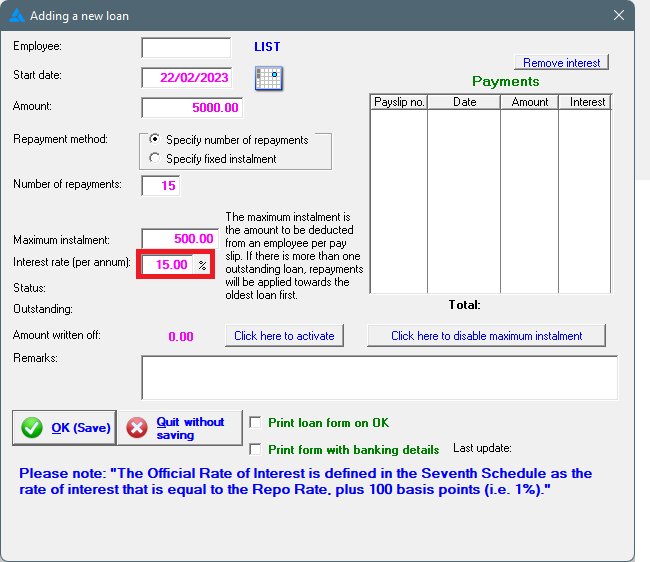650x562 pixels.
Task: Click the Total: label under payments table
Action: [464, 305]
